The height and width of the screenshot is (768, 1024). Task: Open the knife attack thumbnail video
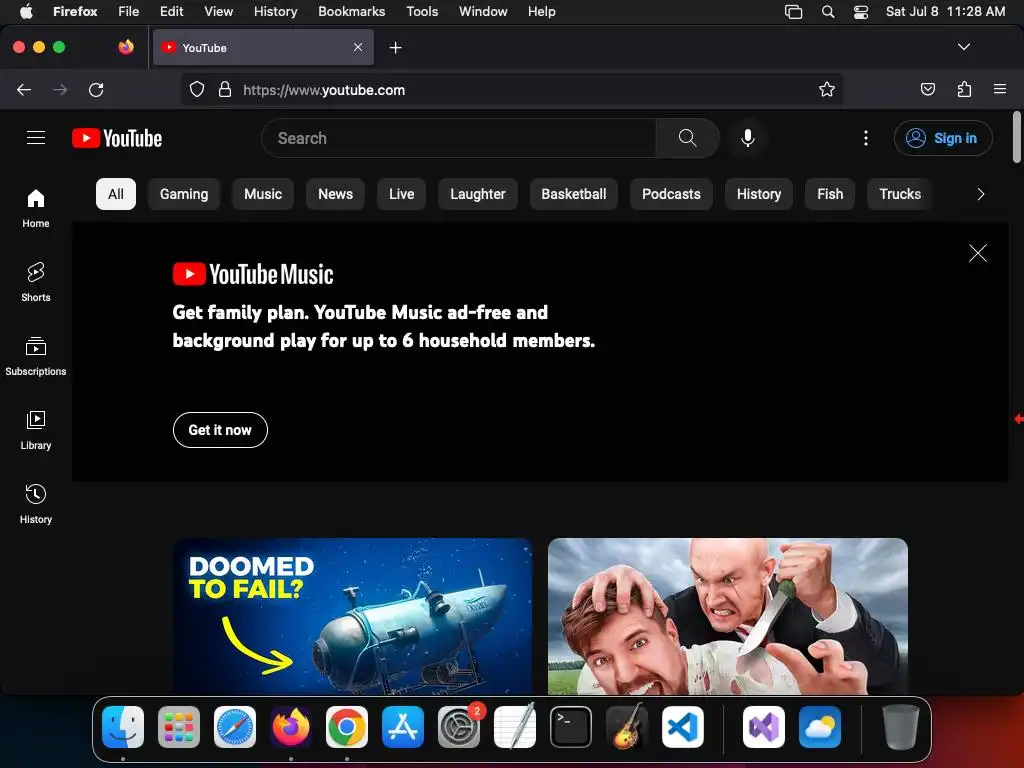[728, 616]
